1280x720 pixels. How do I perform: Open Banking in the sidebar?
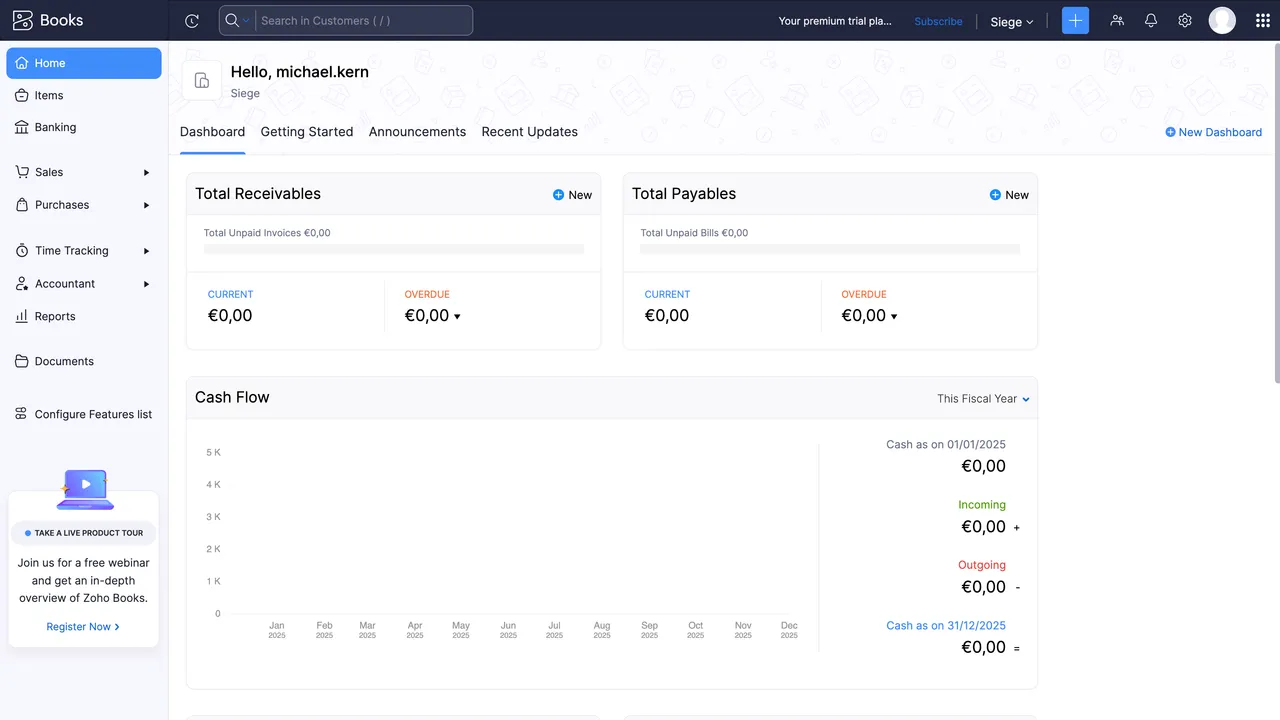pyautogui.click(x=84, y=127)
